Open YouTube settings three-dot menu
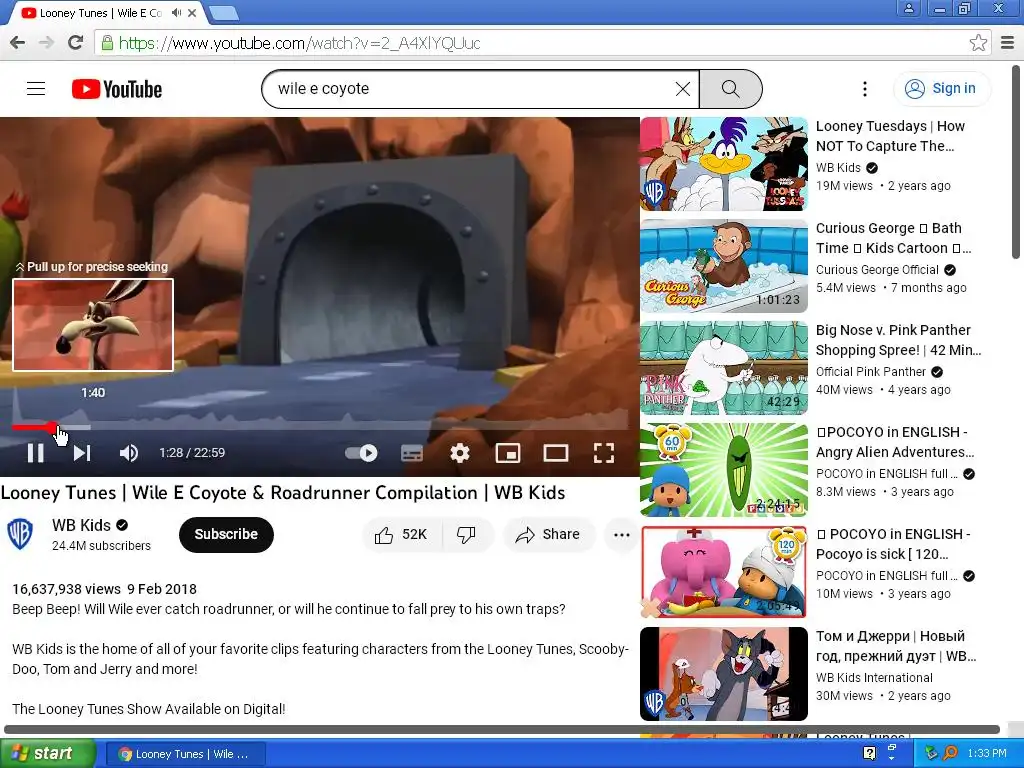This screenshot has width=1024, height=768. [865, 89]
